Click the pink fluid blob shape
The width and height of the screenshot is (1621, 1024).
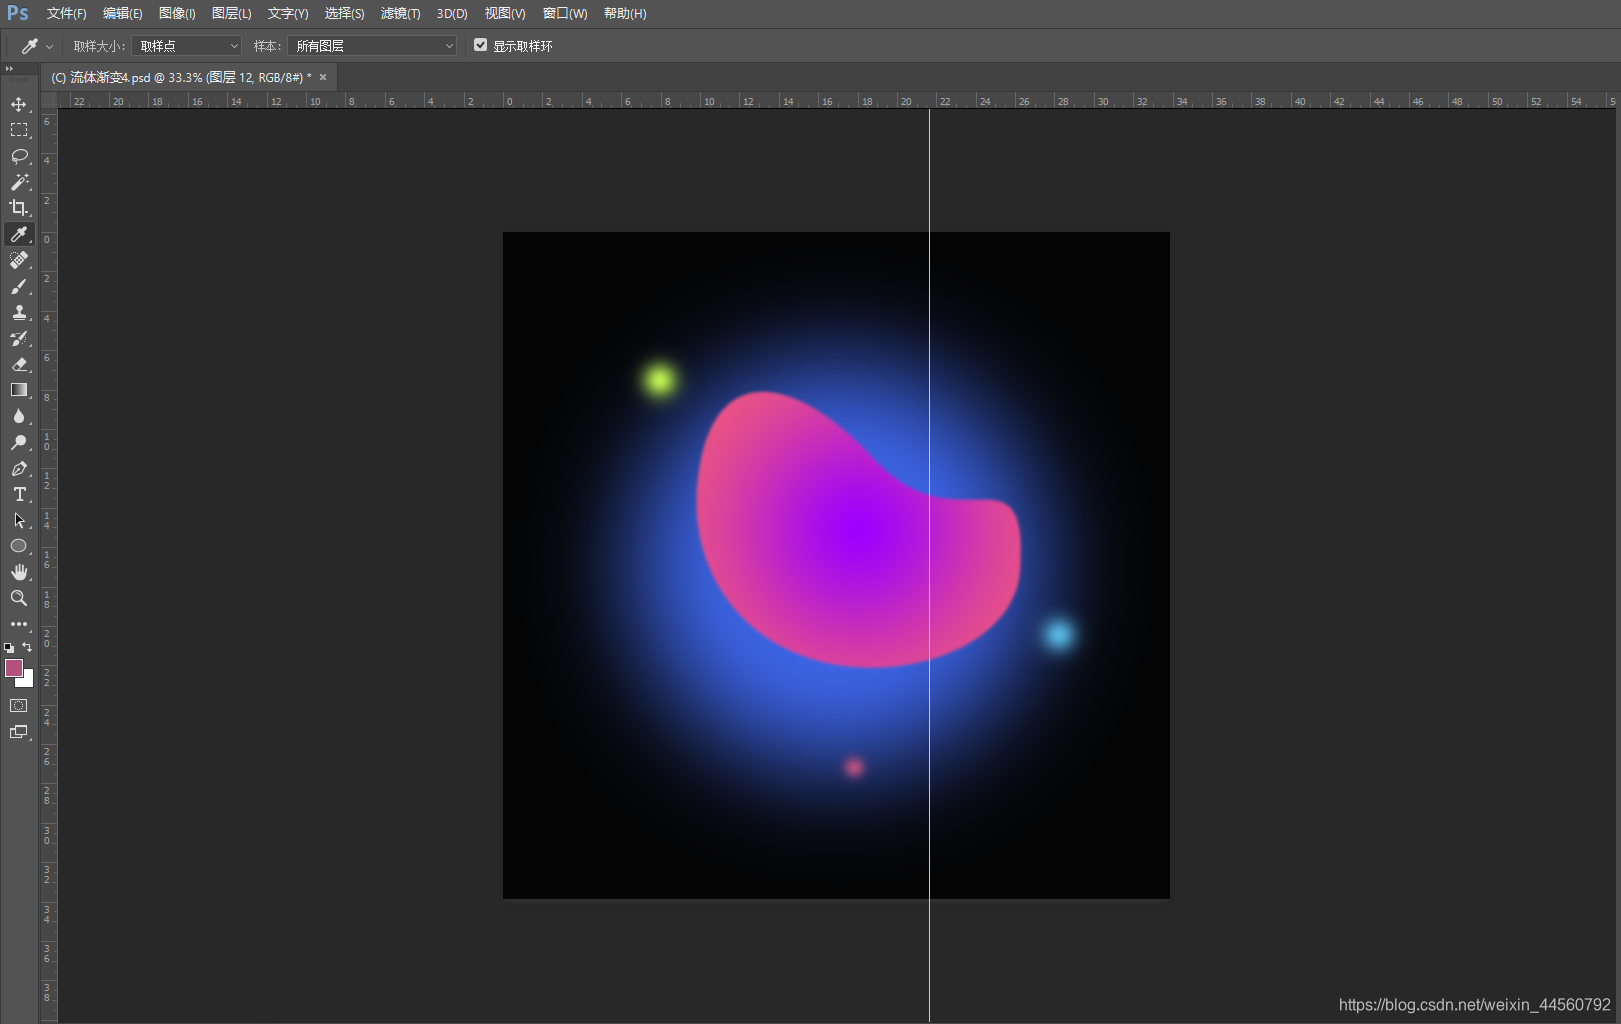(x=857, y=531)
